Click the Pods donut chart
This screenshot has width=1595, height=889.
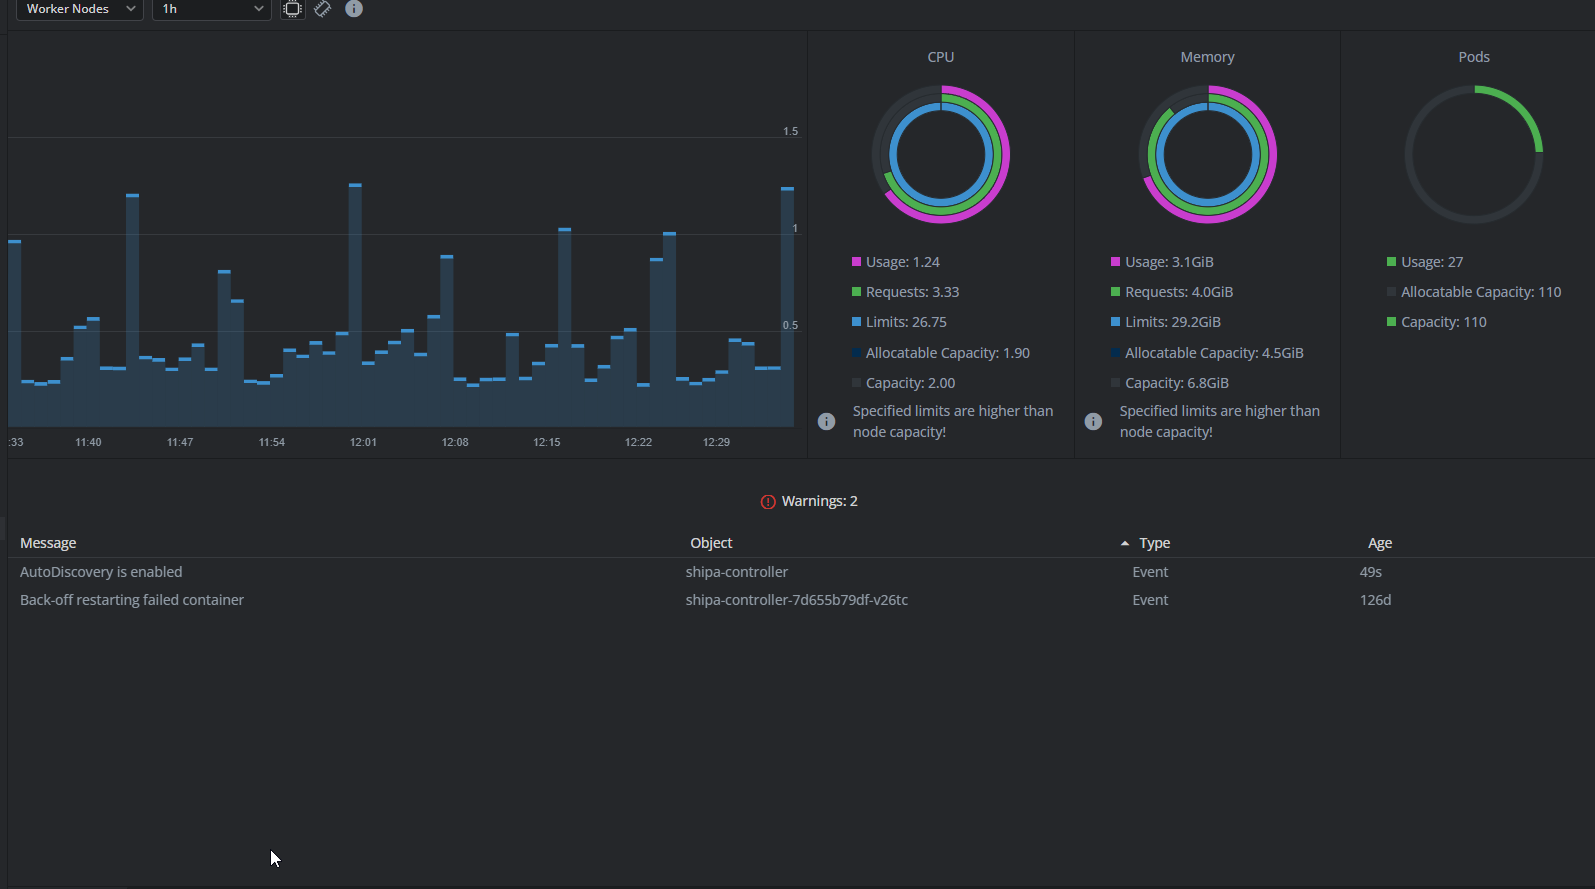click(1473, 155)
